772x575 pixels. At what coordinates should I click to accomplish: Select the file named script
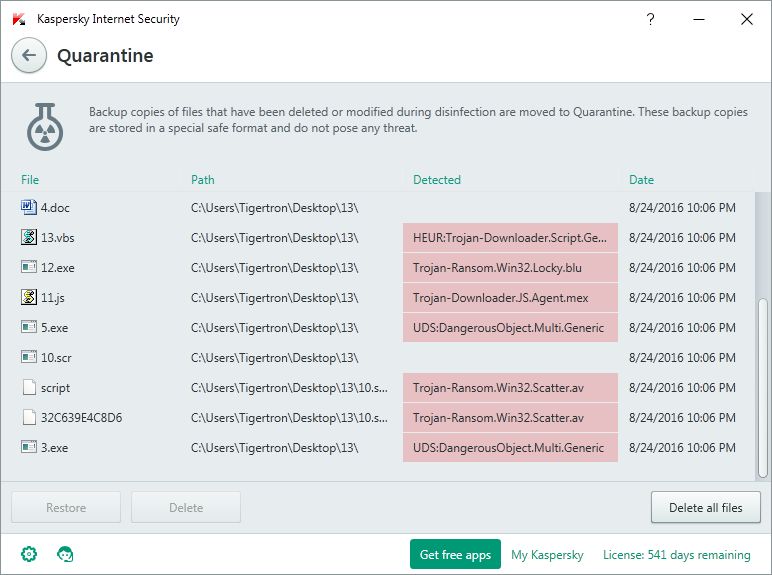pyautogui.click(x=55, y=388)
